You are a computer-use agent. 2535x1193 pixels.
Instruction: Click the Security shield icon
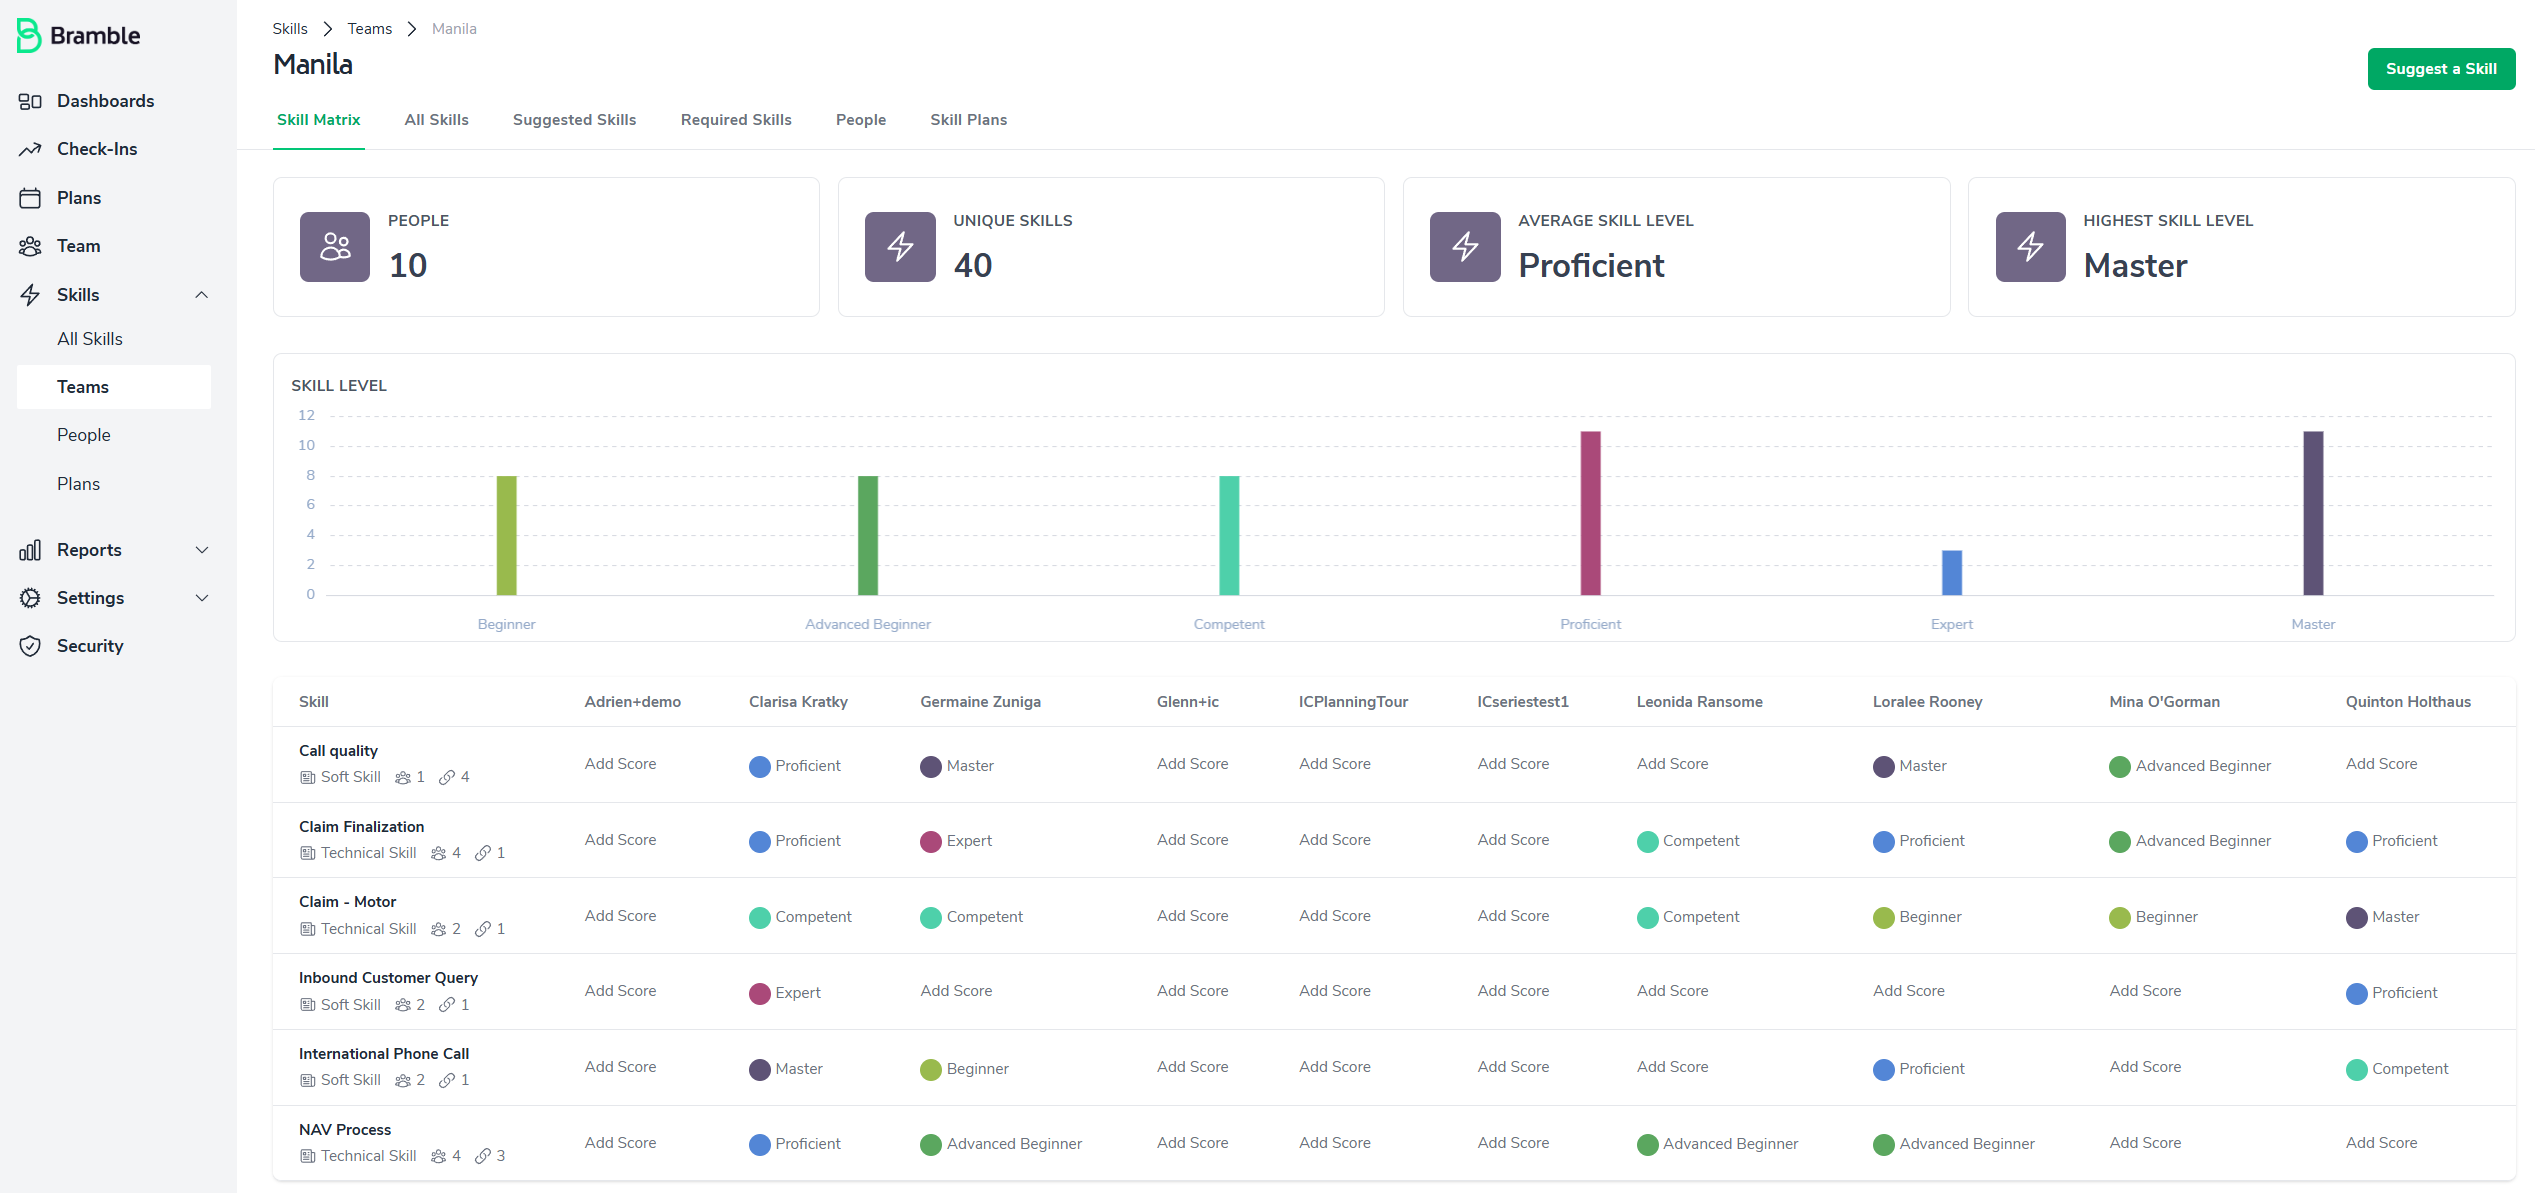tap(30, 646)
